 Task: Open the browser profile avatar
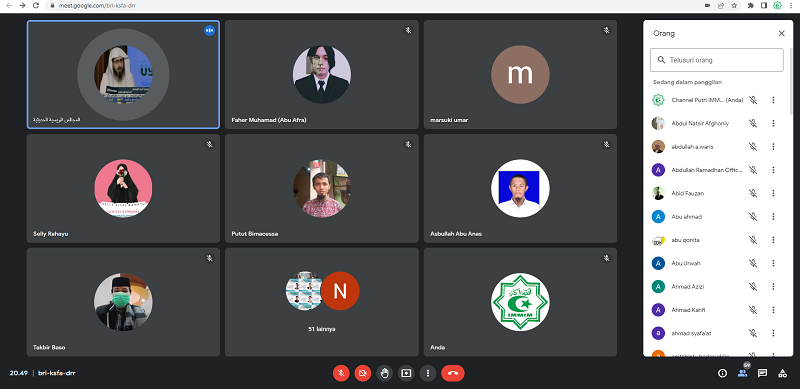778,6
